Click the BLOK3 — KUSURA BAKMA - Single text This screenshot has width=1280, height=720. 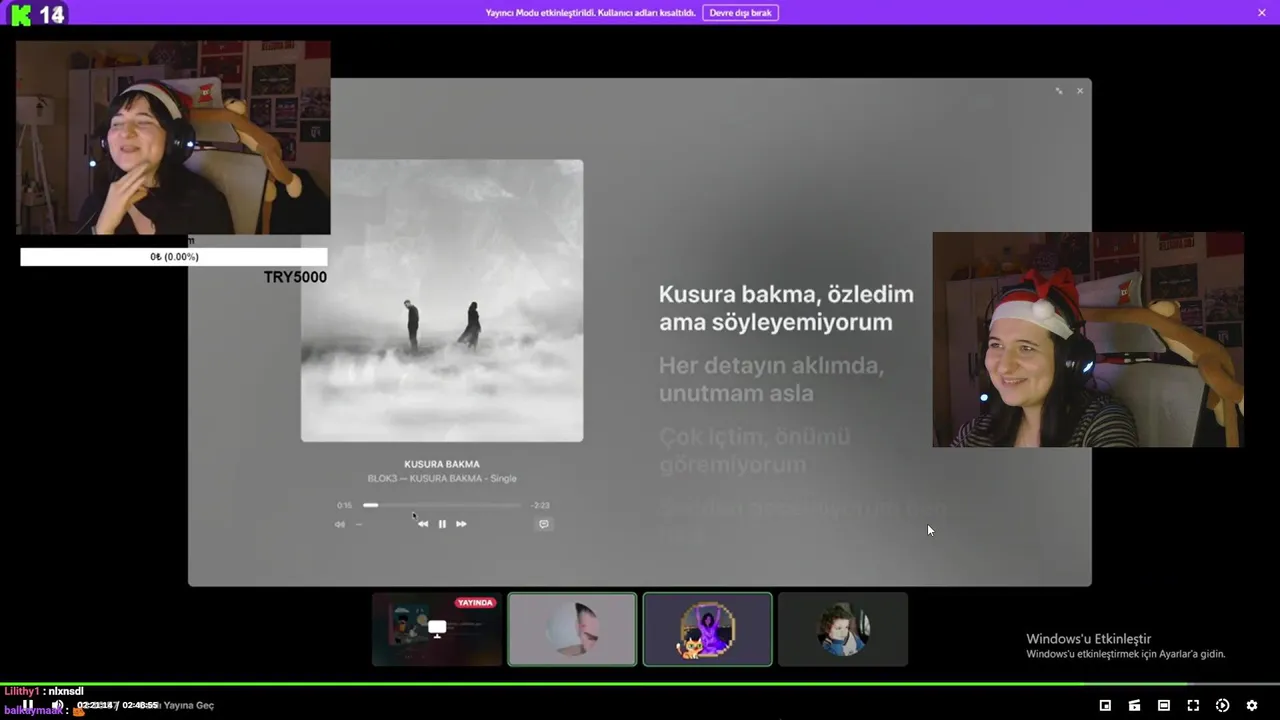coord(442,478)
